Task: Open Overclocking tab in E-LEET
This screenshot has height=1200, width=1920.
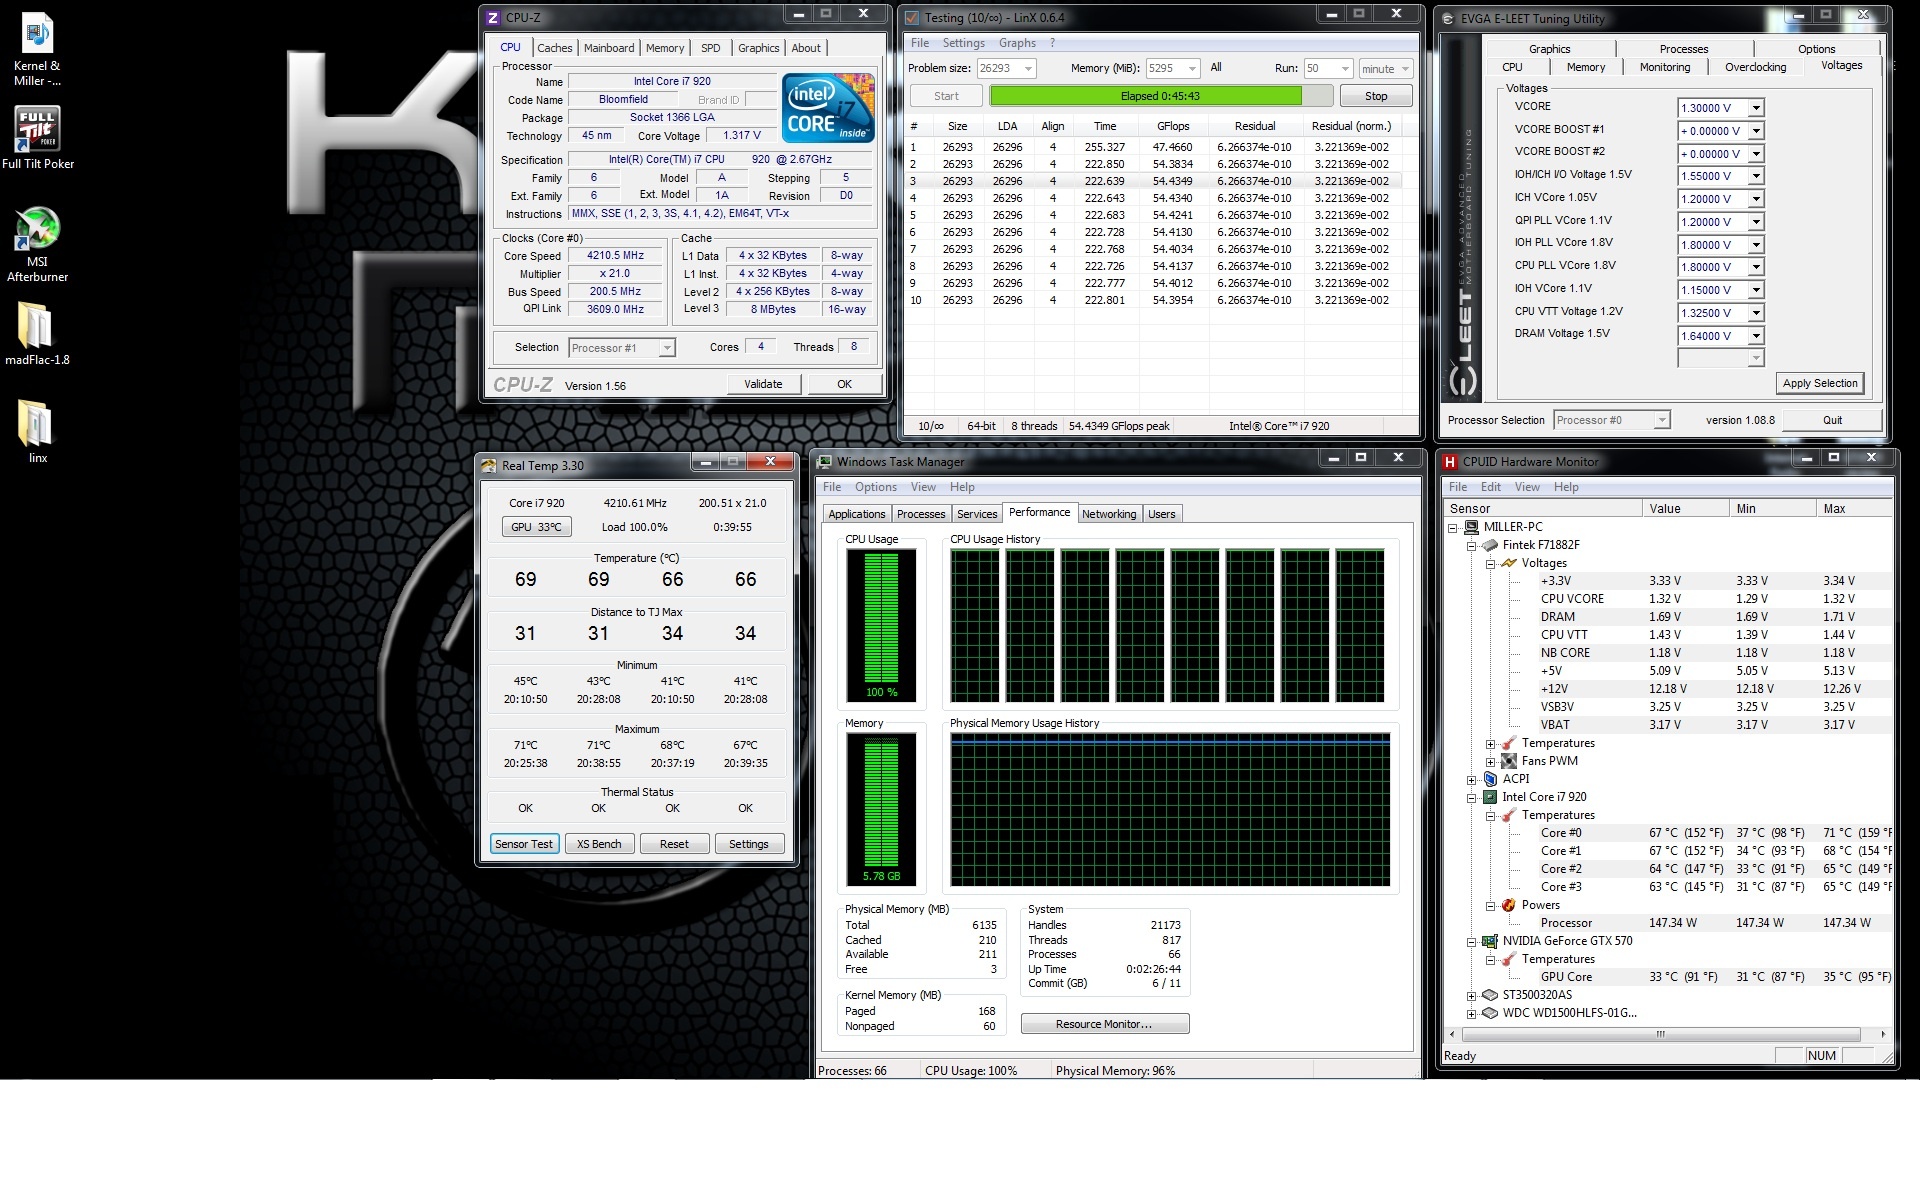Action: tap(1755, 67)
